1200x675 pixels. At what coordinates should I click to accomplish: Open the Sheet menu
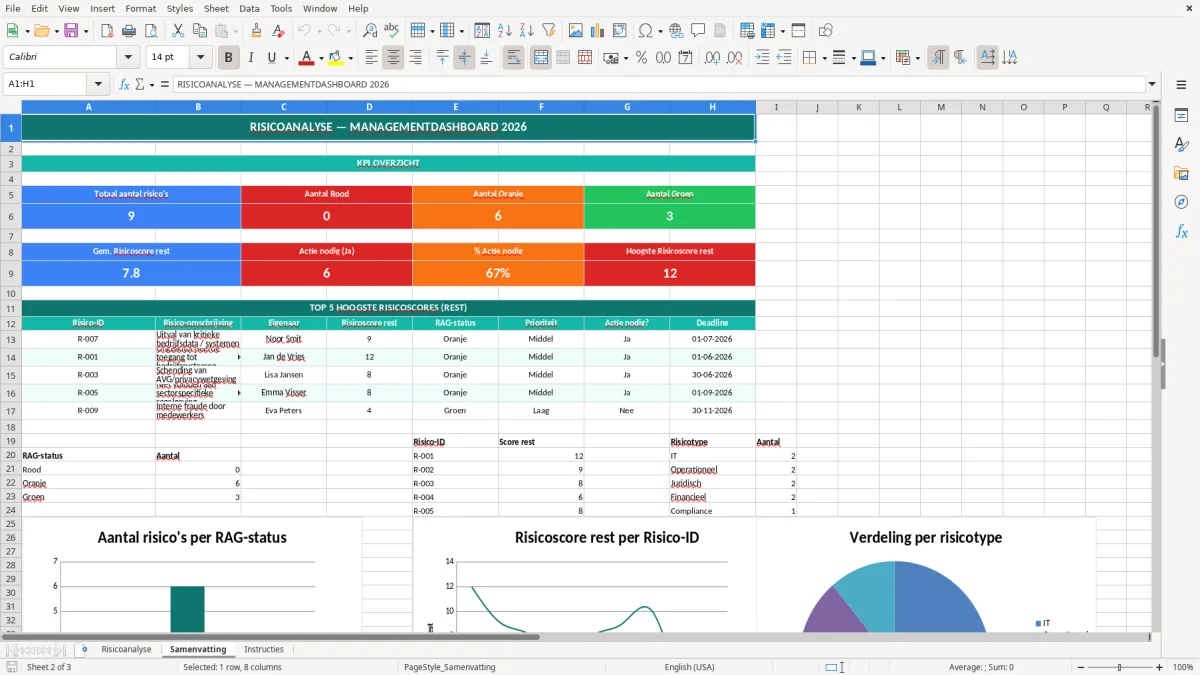(x=216, y=8)
